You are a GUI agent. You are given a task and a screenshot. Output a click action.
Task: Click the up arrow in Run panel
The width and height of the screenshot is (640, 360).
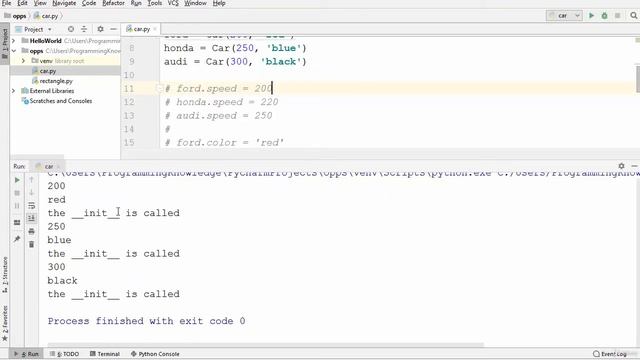pos(31,180)
